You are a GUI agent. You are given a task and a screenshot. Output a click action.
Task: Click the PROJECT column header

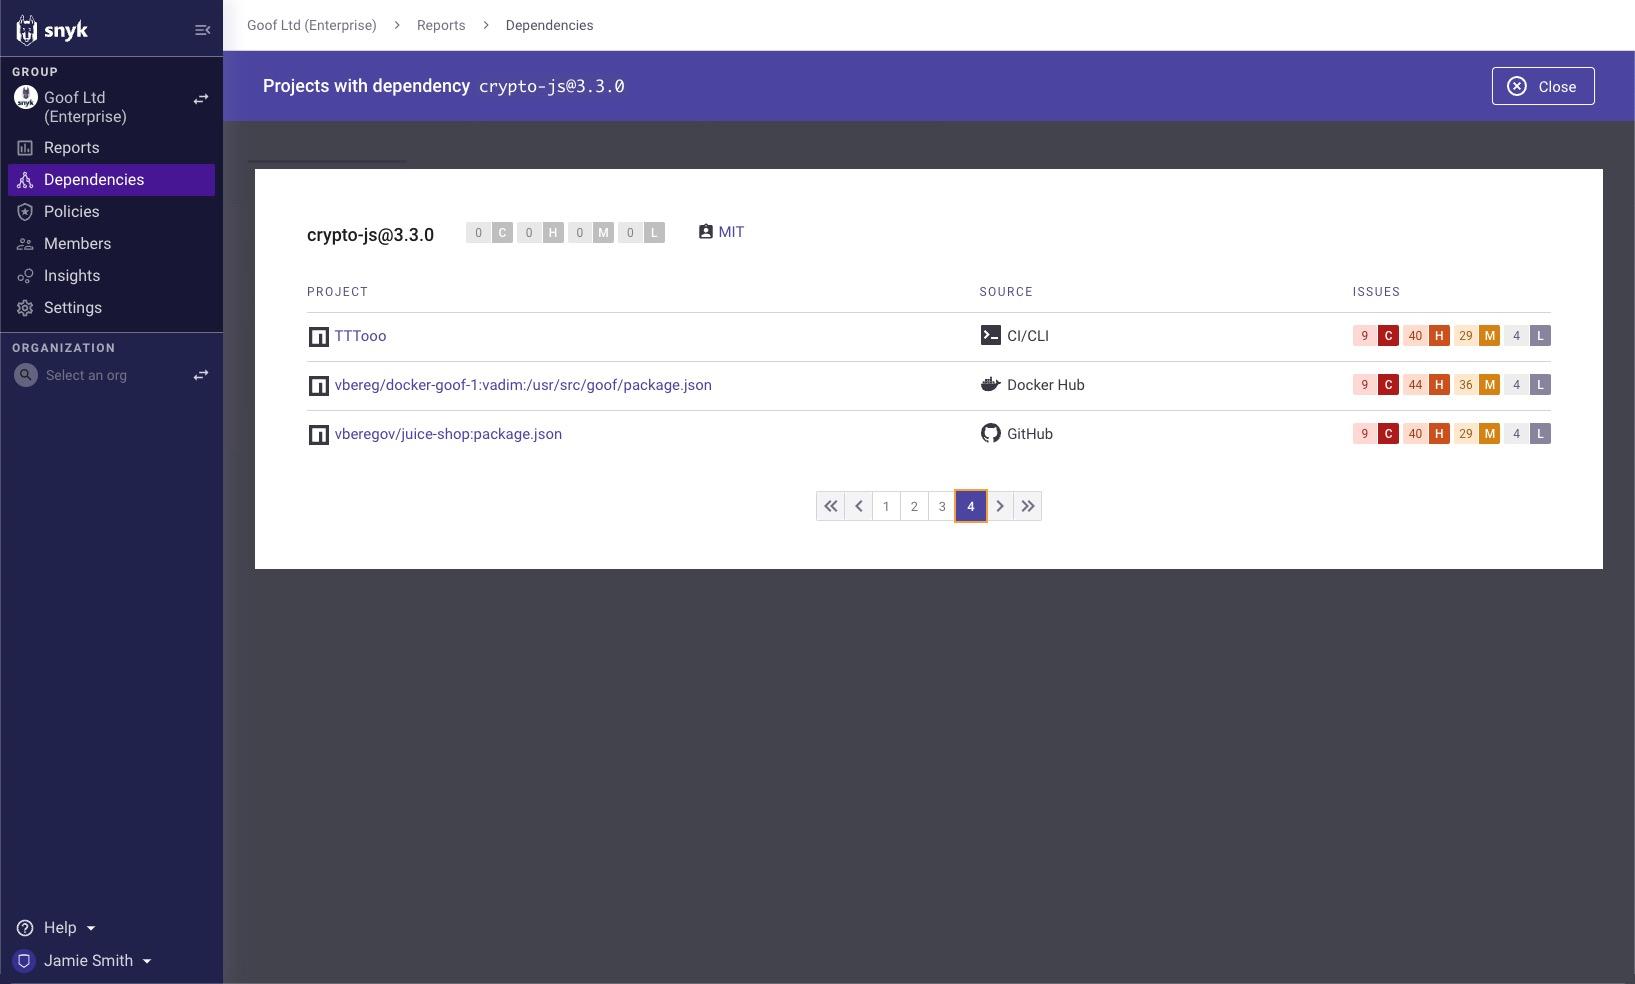337,292
